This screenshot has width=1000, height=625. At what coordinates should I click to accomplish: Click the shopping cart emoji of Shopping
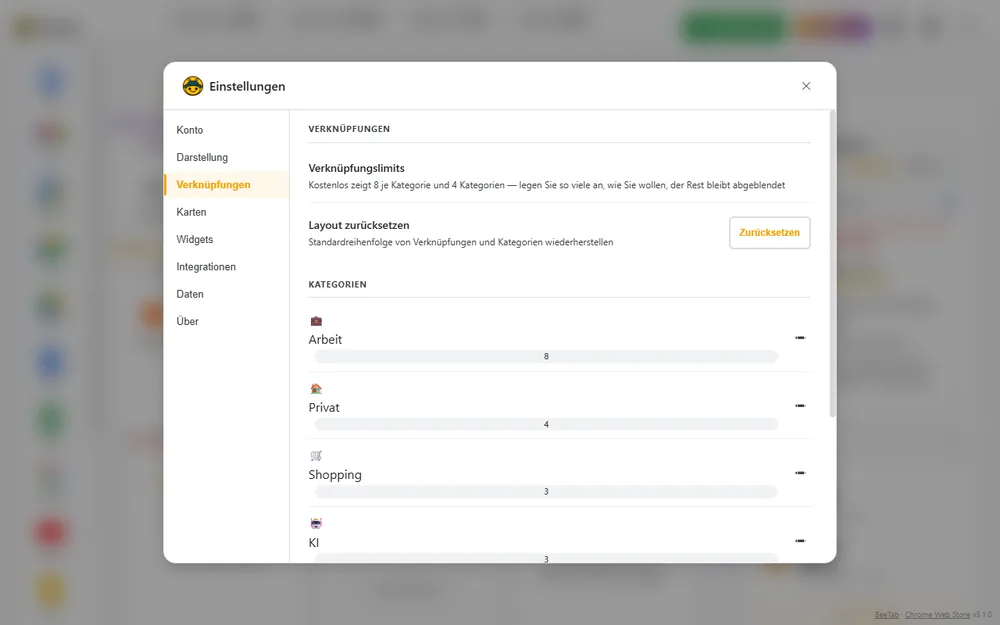[x=316, y=455]
